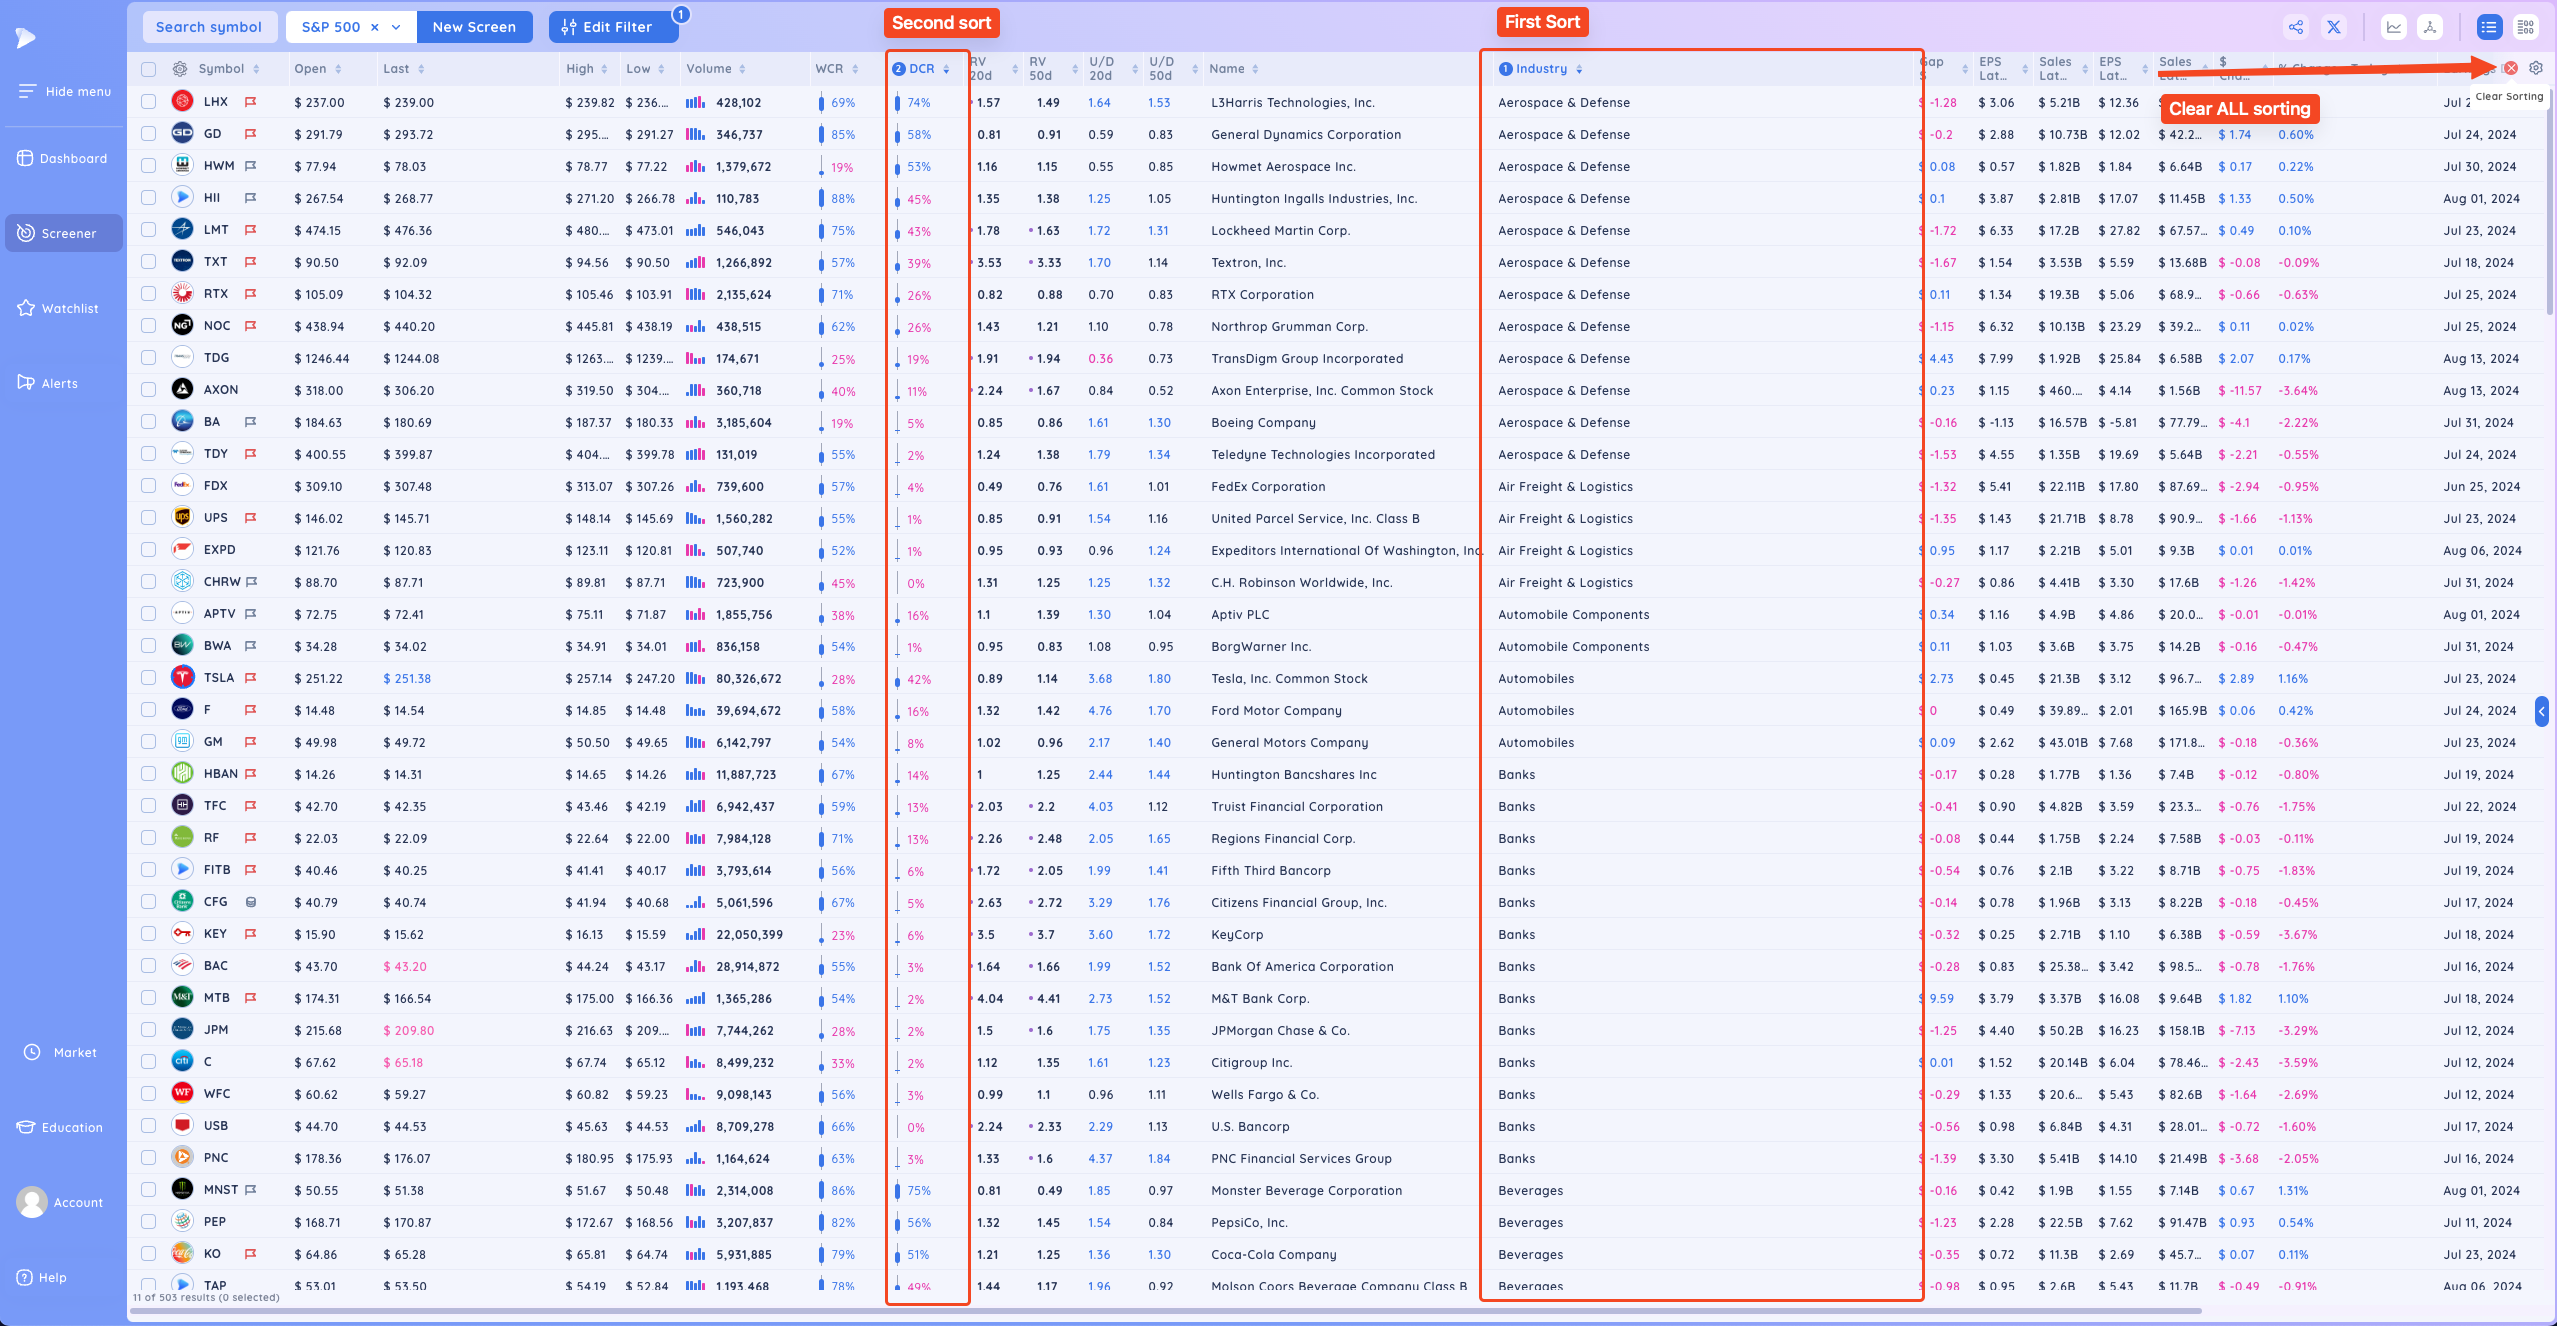
Task: Sort by the DCR column header
Action: [x=921, y=69]
